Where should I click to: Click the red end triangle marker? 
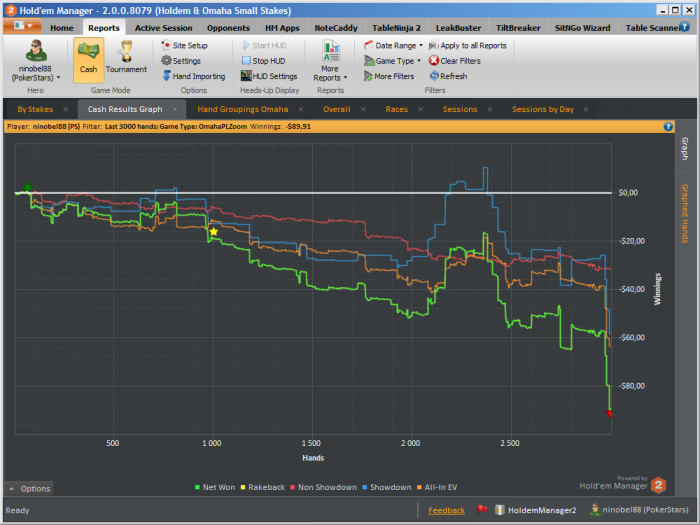[x=610, y=414]
